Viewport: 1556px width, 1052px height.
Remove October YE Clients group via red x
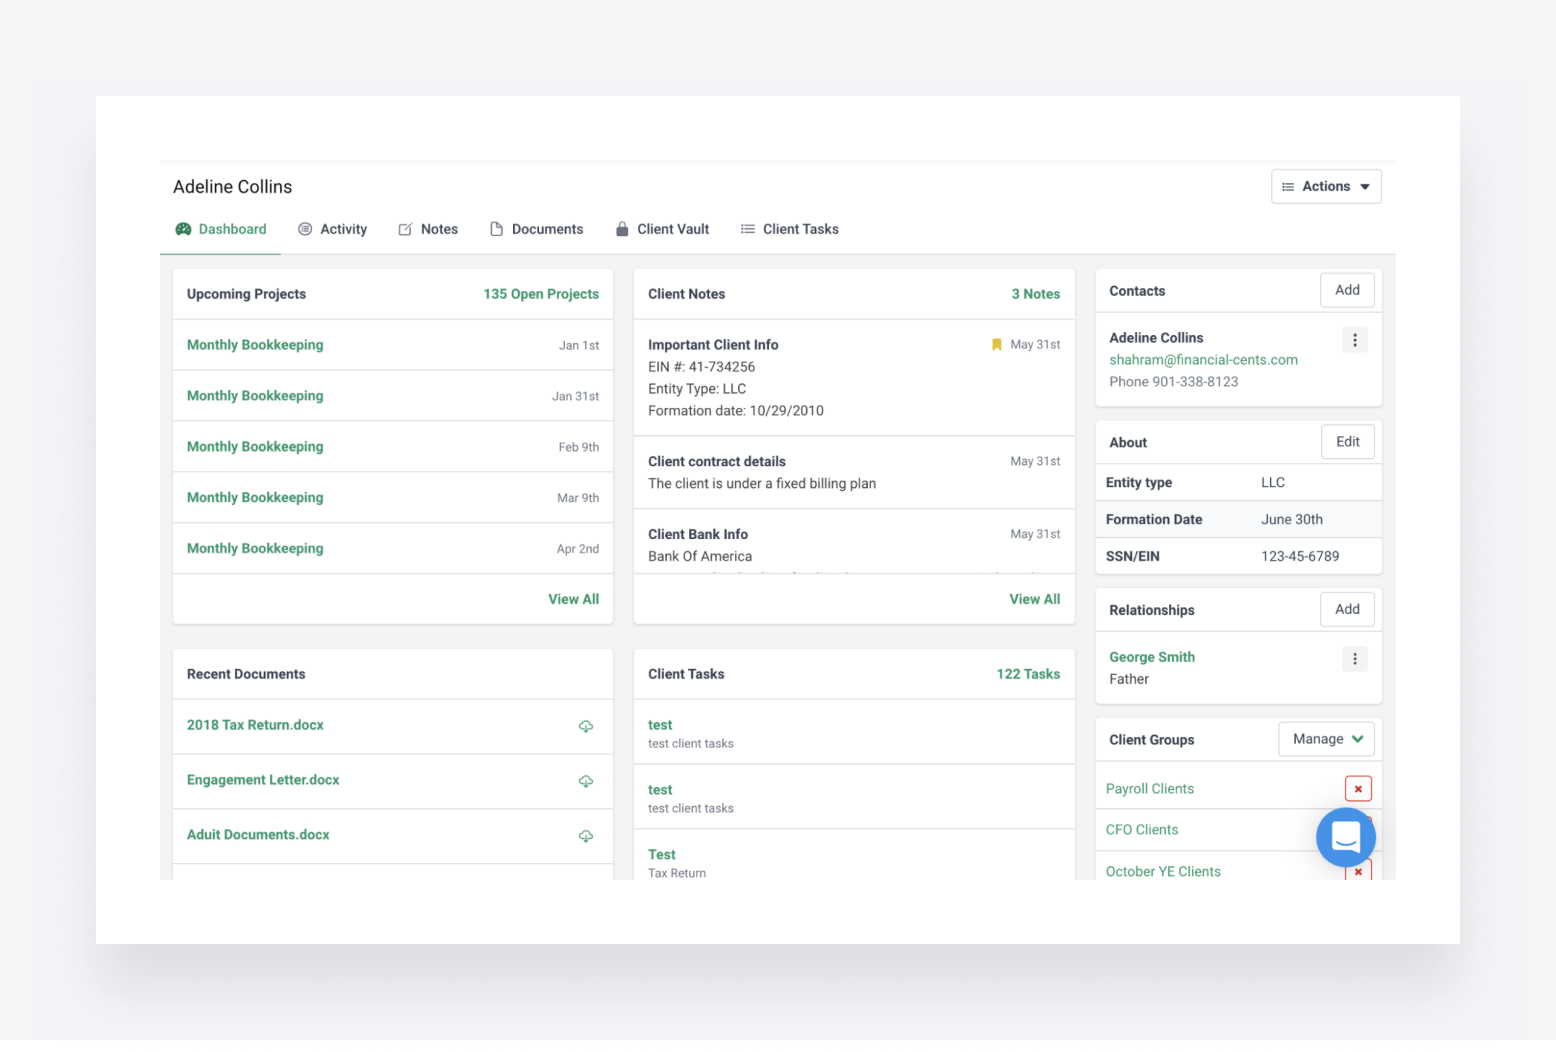[1358, 871]
